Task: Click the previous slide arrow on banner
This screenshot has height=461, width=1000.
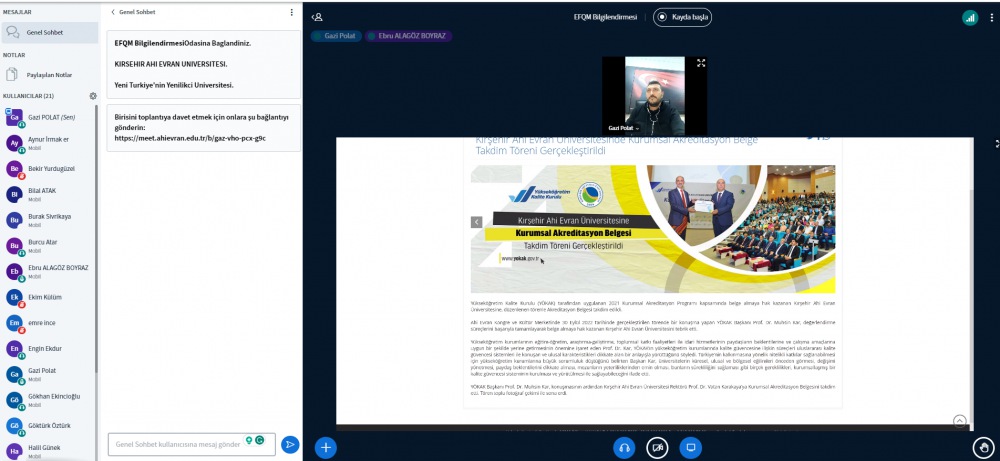Action: click(x=476, y=222)
